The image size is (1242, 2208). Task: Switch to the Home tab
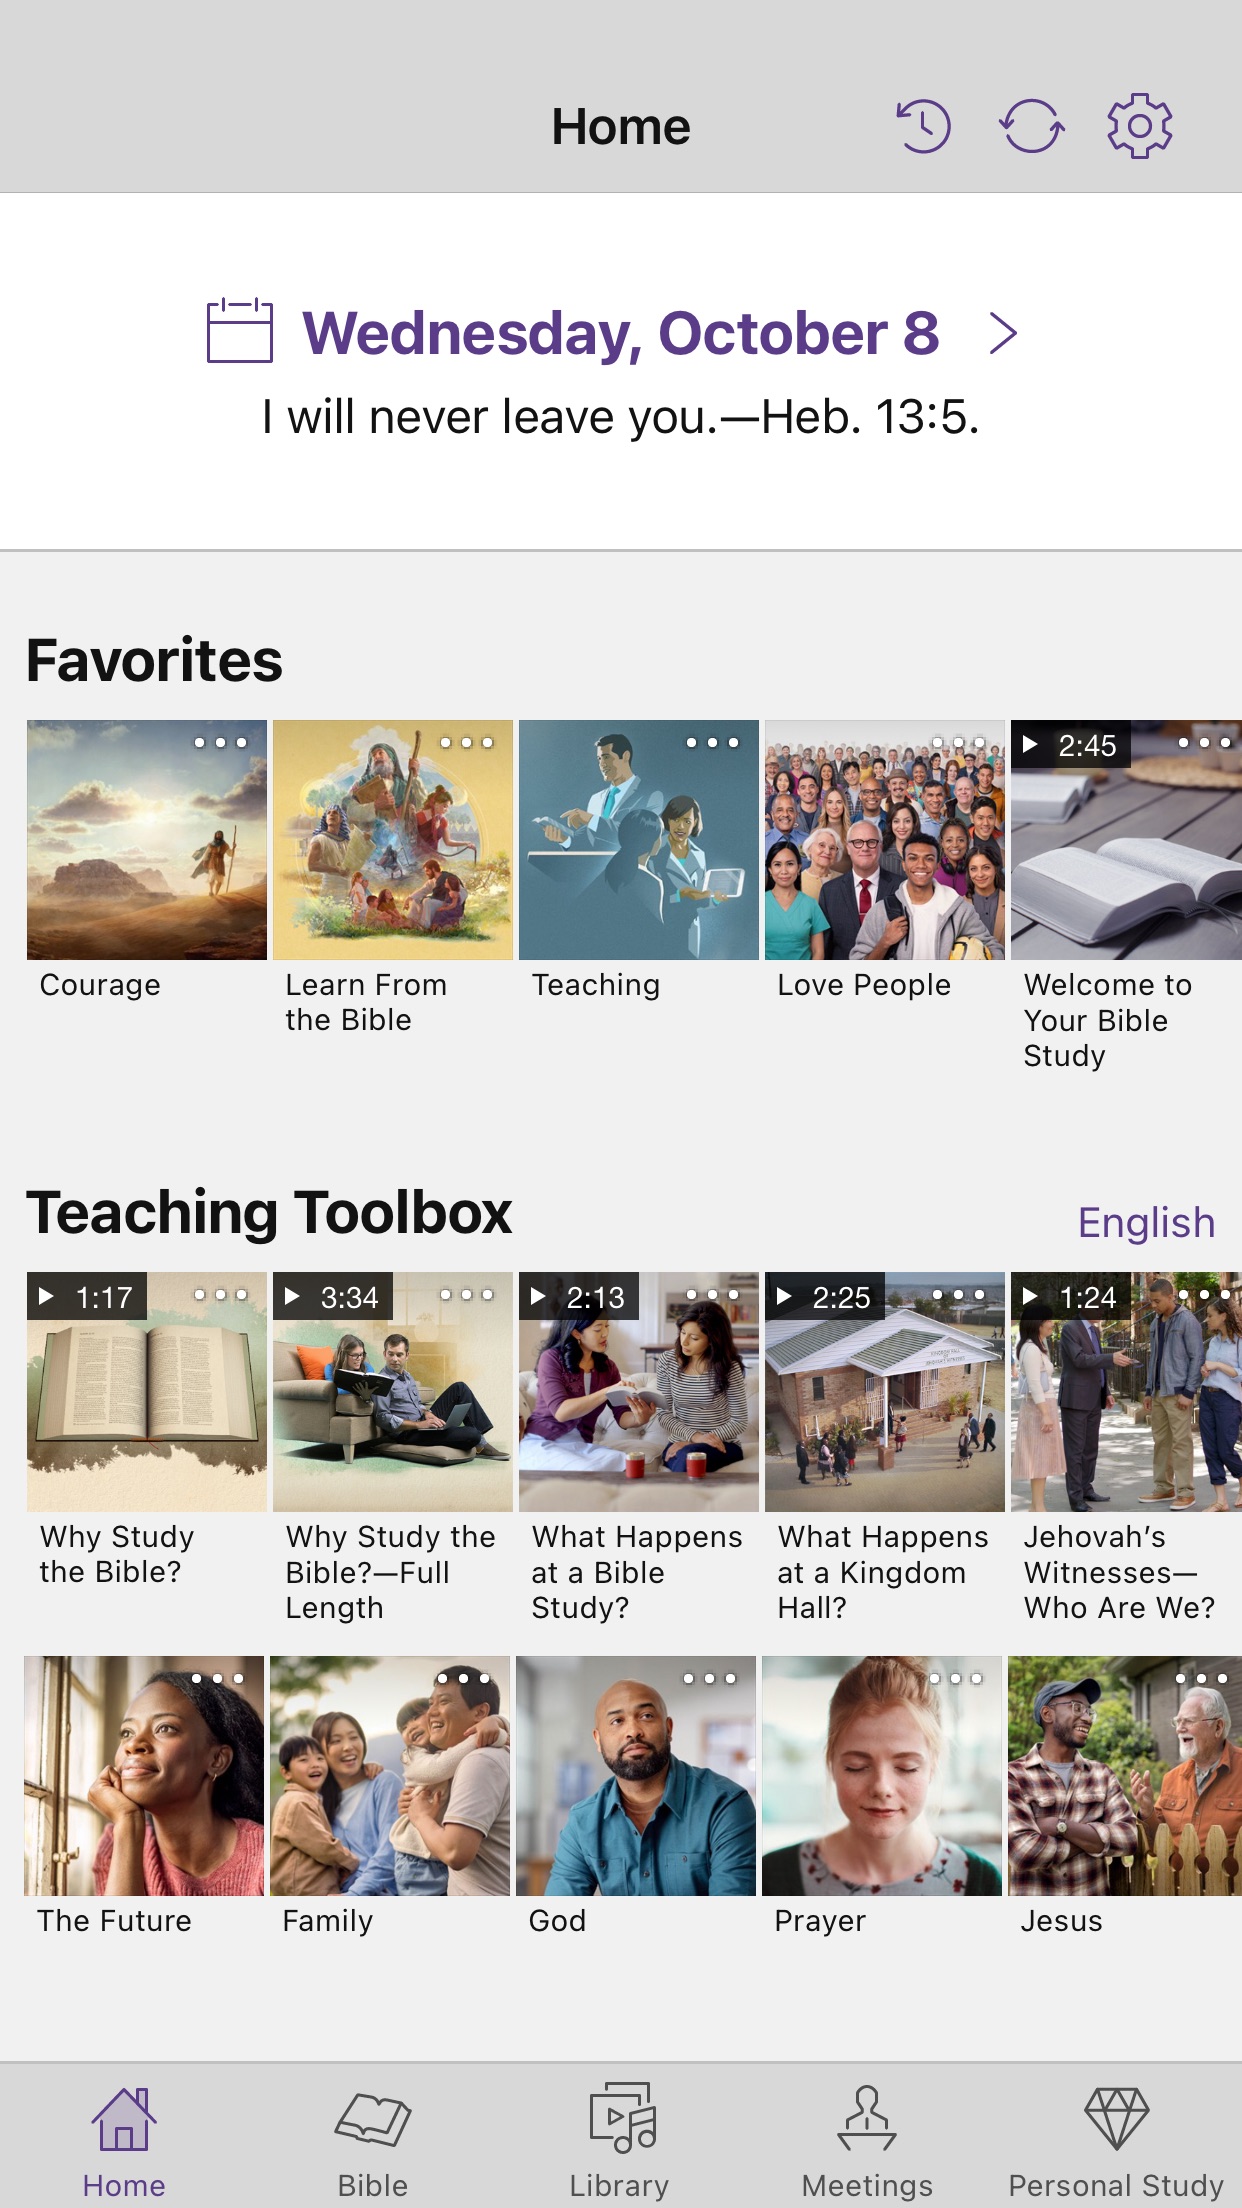[124, 2142]
